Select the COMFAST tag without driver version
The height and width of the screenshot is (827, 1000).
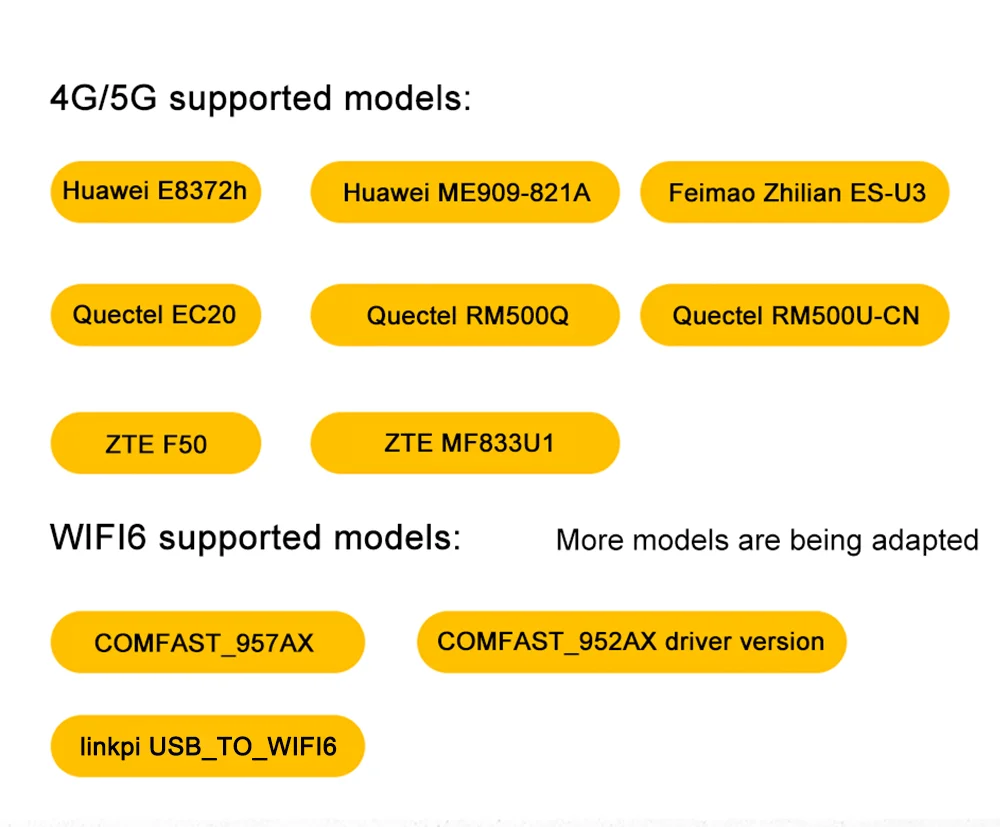(x=207, y=642)
